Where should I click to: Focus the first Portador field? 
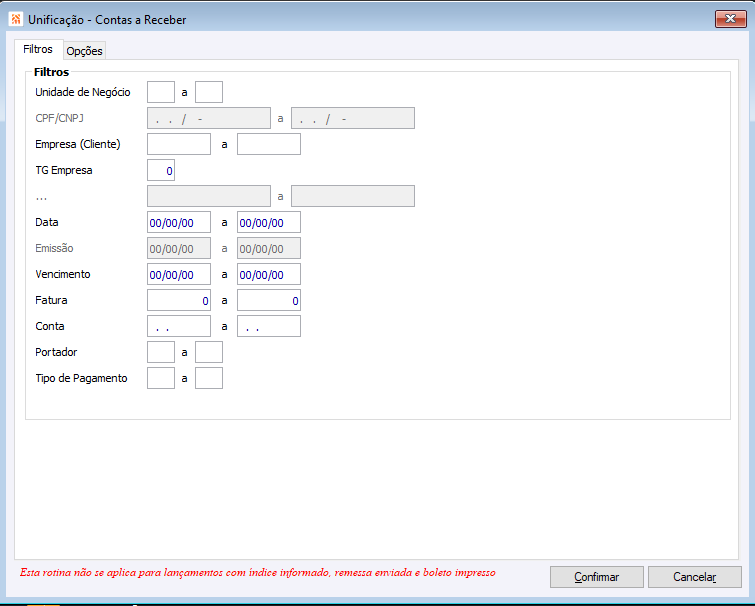161,352
